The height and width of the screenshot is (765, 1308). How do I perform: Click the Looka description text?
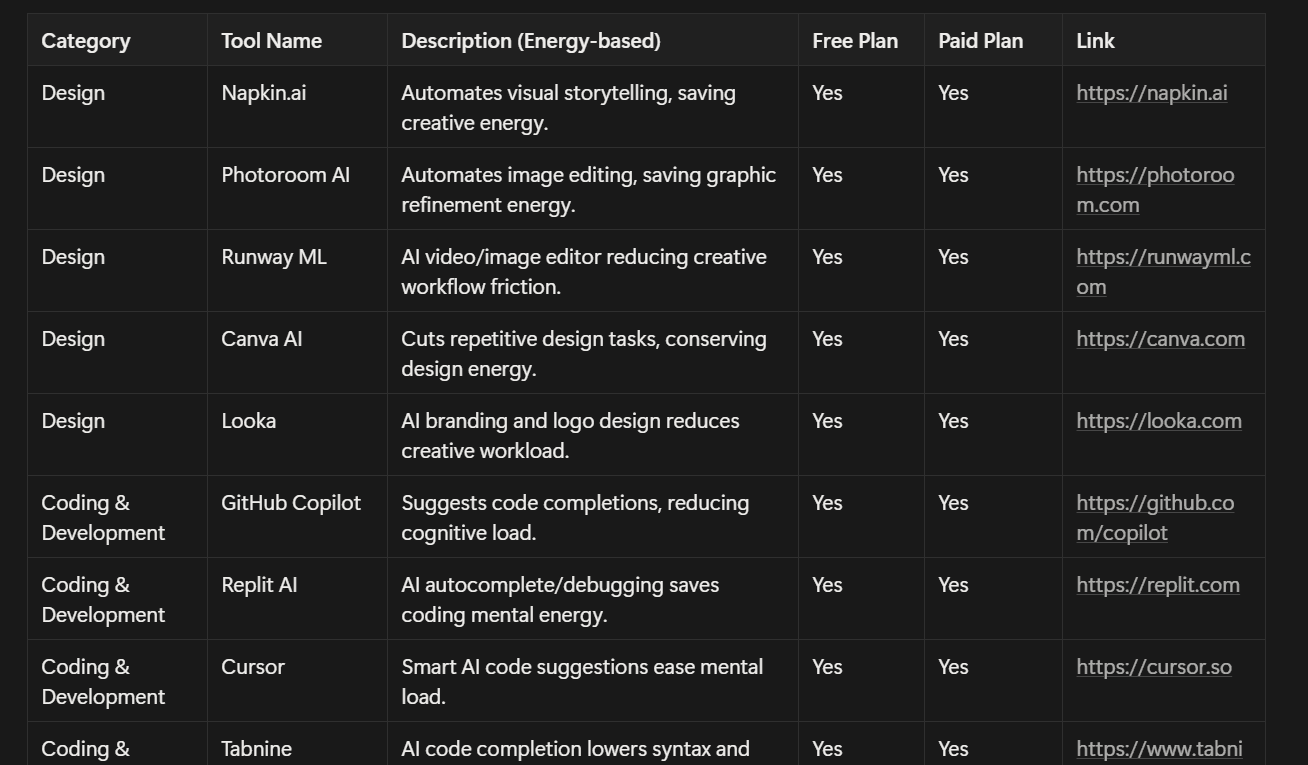coord(570,435)
